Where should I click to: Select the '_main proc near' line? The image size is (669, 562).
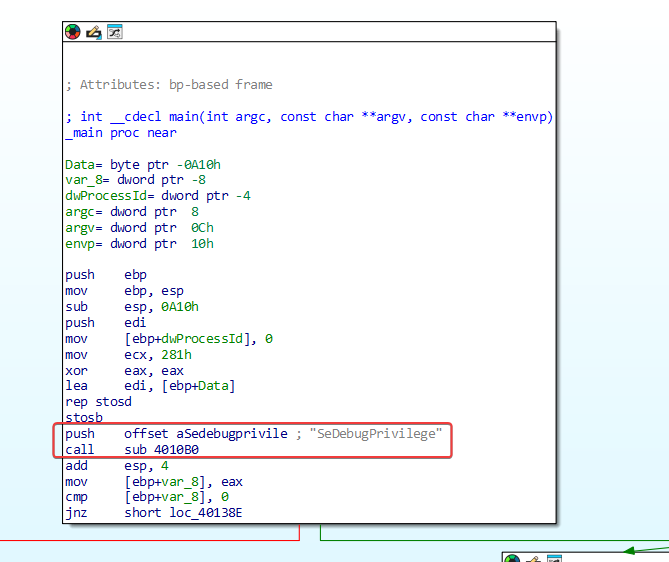(121, 133)
